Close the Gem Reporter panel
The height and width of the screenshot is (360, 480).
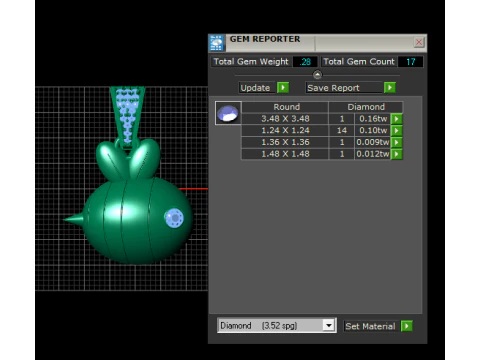tap(419, 42)
